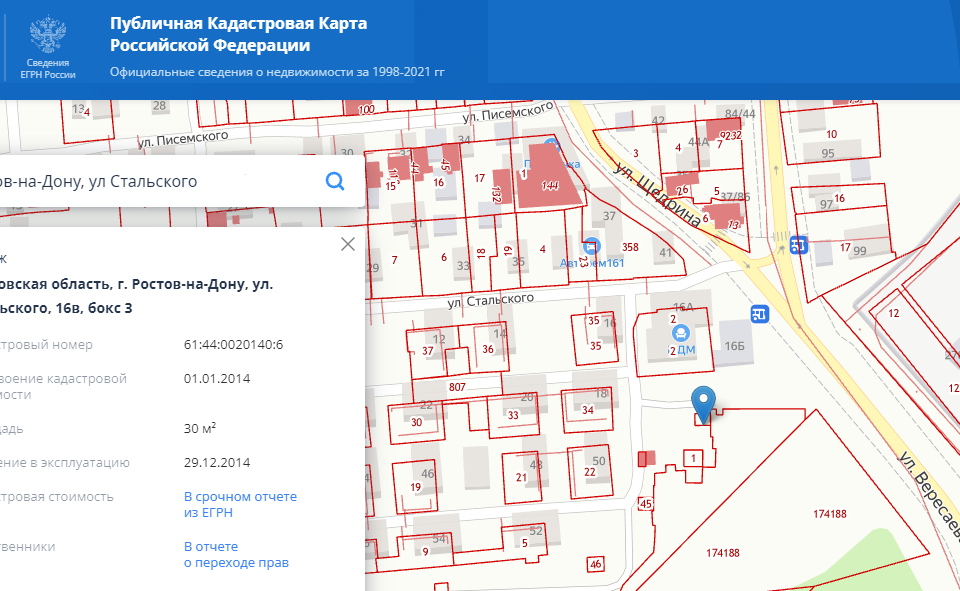The image size is (960, 591).
Task: Click building label 16Б on the map
Action: click(735, 346)
